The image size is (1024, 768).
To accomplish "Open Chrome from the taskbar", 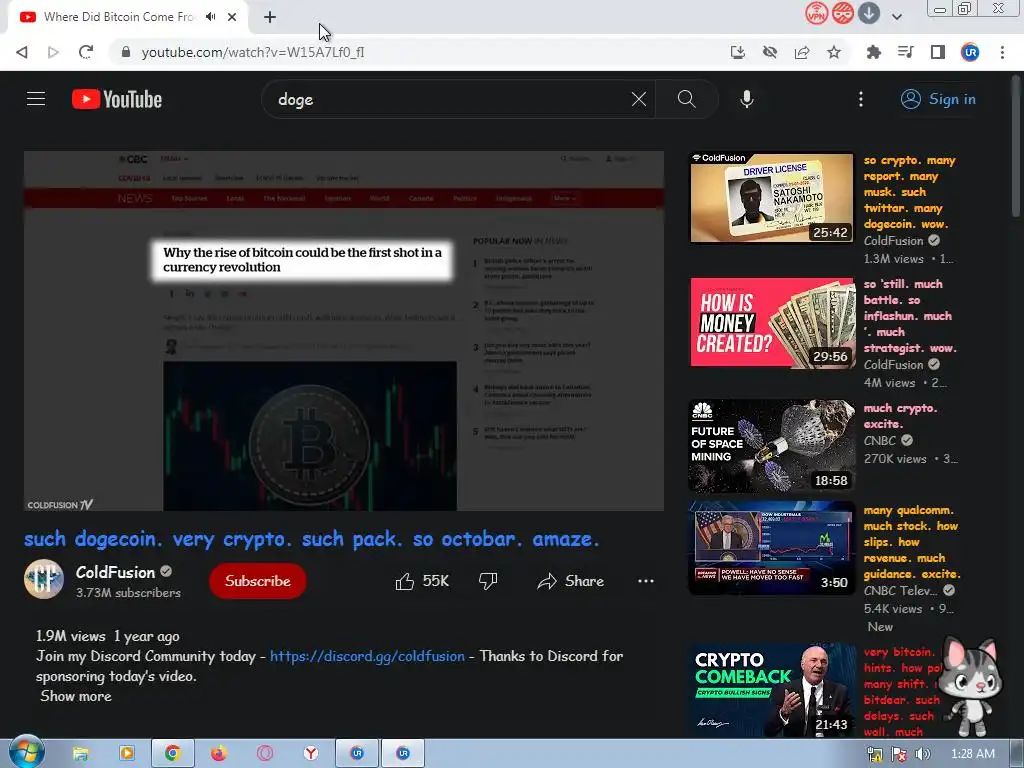I will [x=172, y=754].
